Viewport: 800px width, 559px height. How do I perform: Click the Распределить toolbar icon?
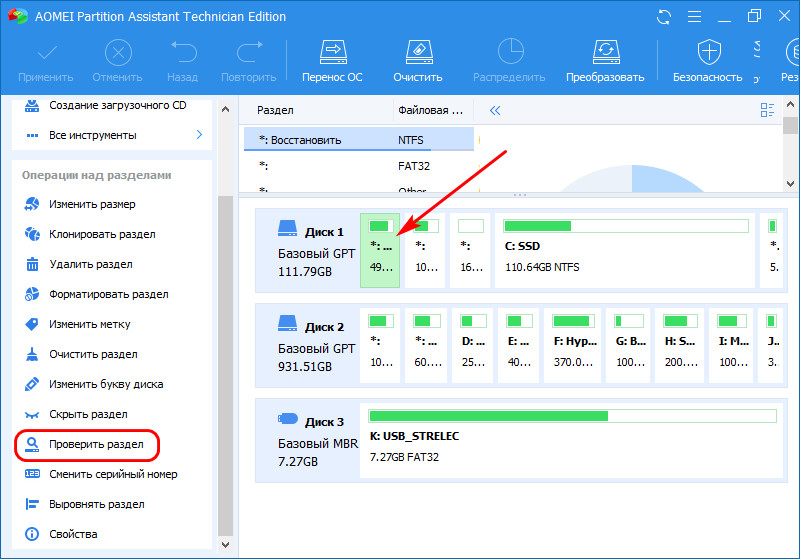coord(510,52)
